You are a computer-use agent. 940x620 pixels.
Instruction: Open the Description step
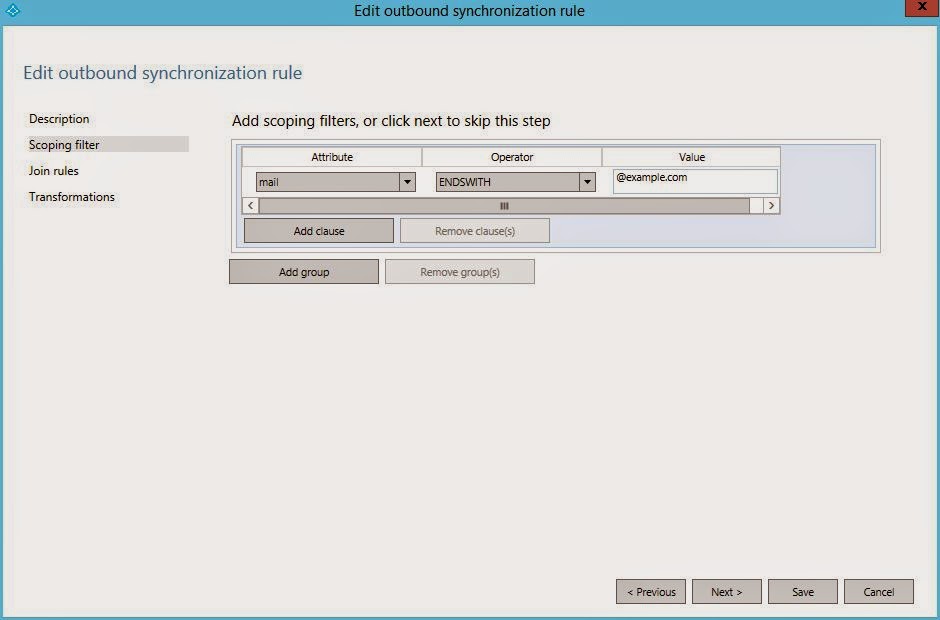click(x=59, y=119)
